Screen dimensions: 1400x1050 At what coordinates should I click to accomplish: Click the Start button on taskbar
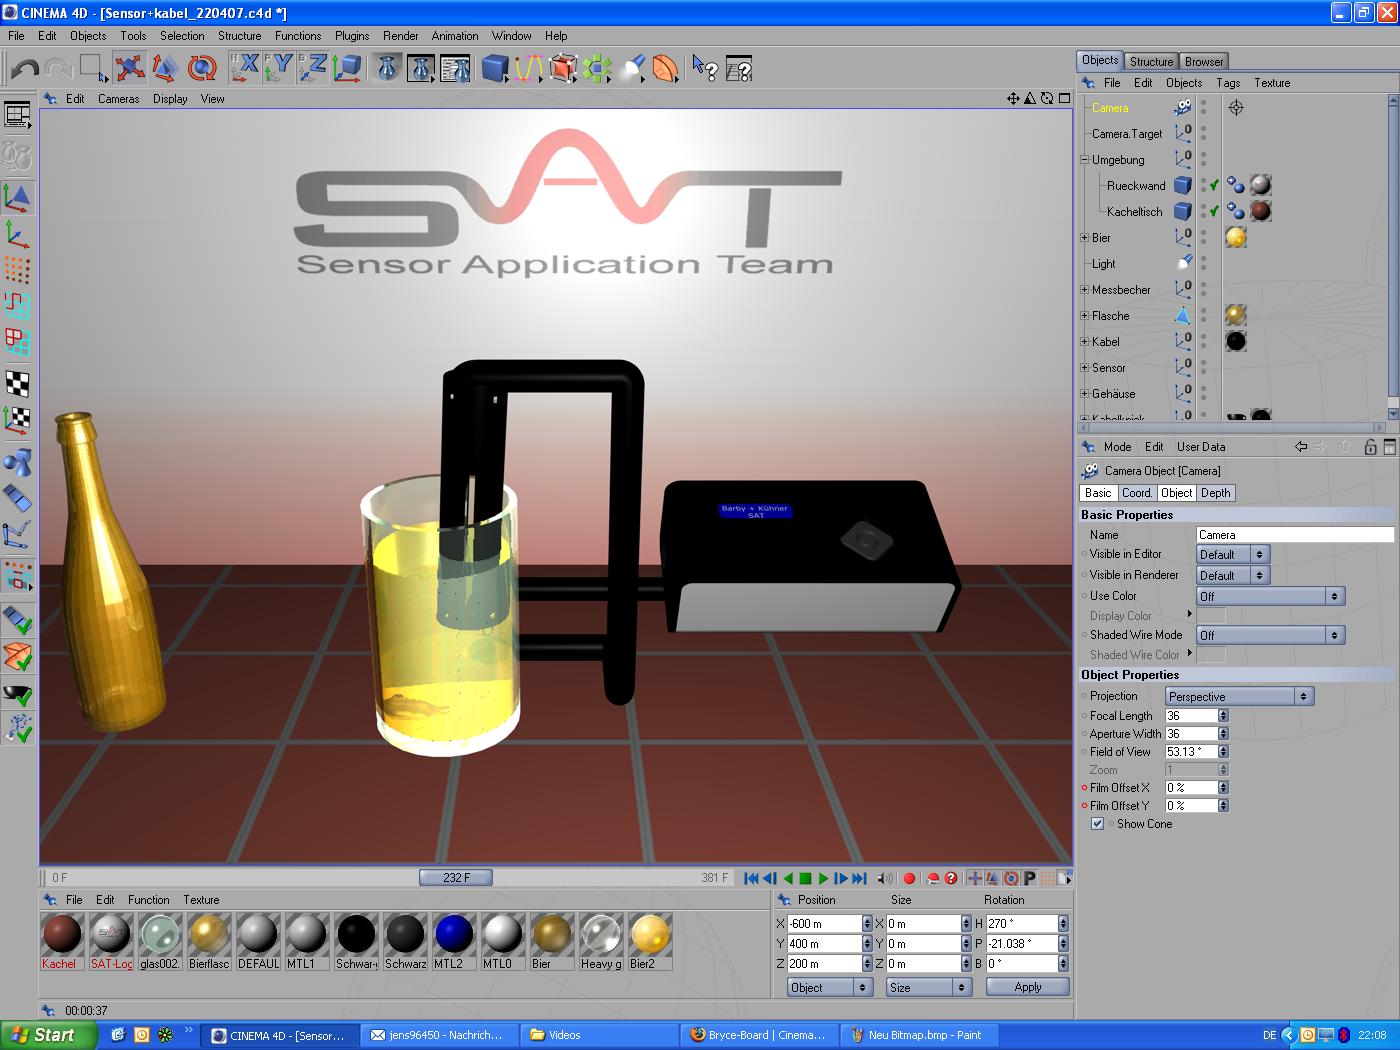tap(45, 1035)
